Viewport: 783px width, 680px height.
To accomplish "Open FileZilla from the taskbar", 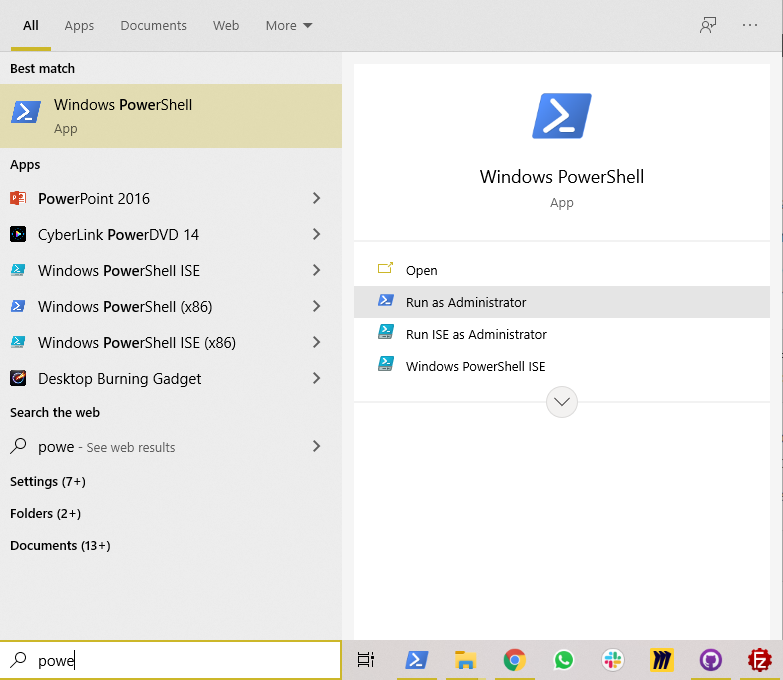I will coord(760,660).
